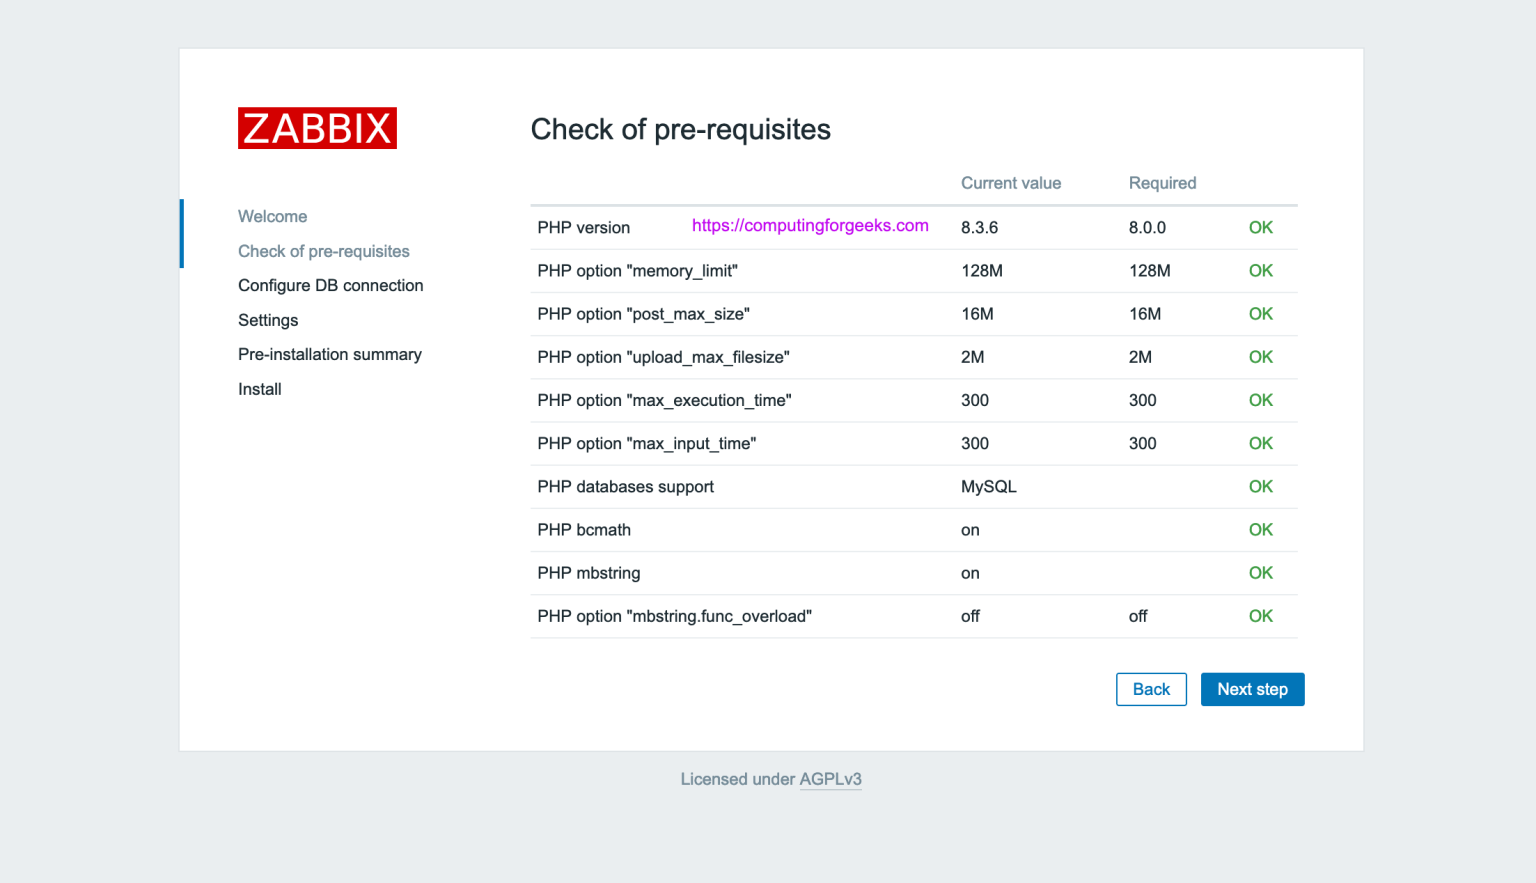
Task: Click the PHP databases support row
Action: tap(625, 487)
